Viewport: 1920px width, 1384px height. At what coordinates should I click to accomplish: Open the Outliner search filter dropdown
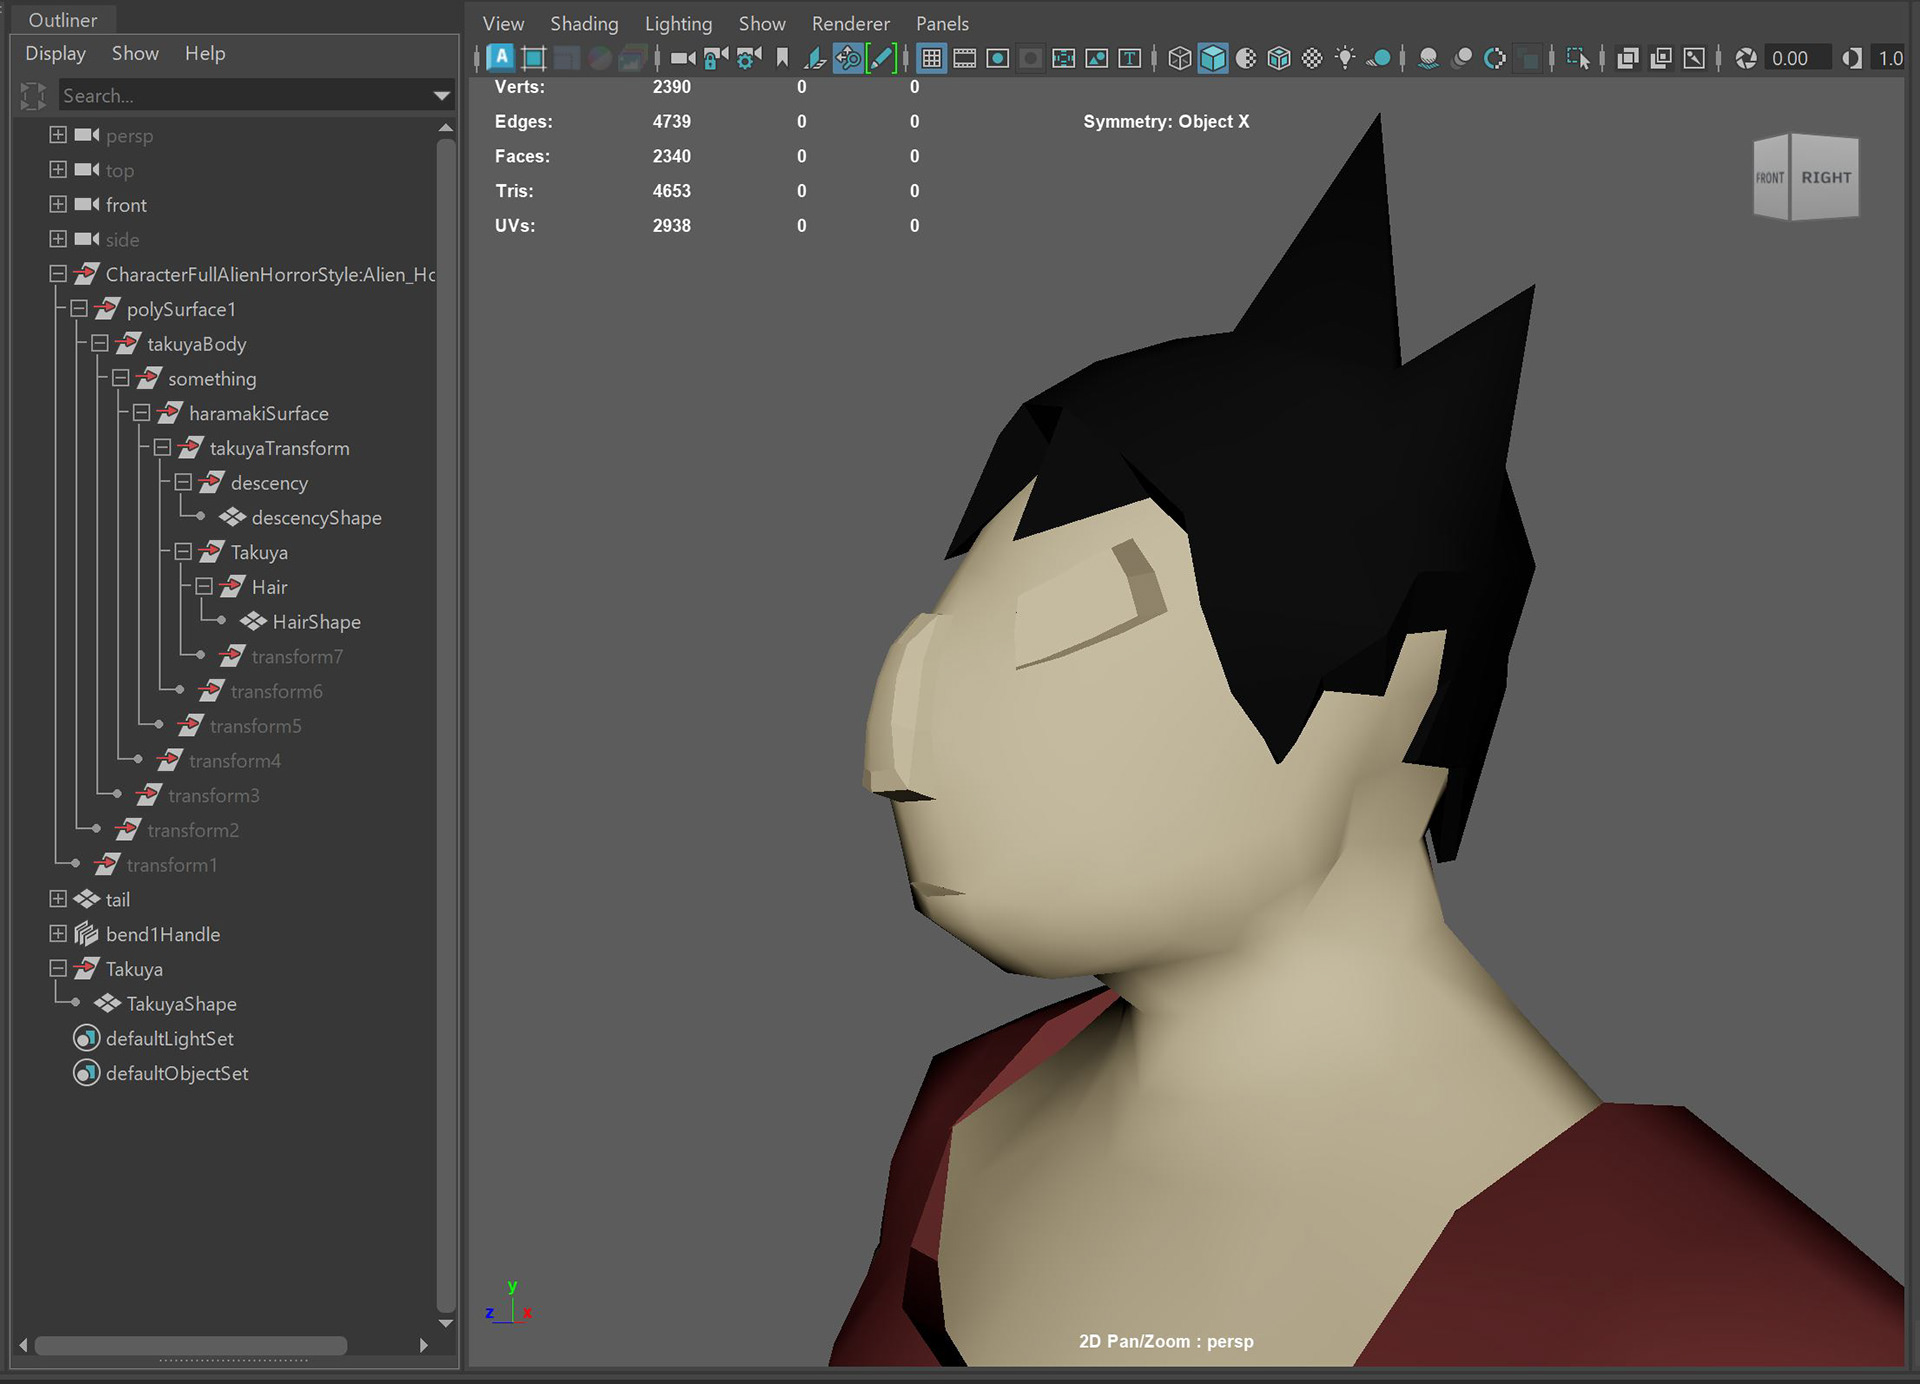pyautogui.click(x=441, y=96)
